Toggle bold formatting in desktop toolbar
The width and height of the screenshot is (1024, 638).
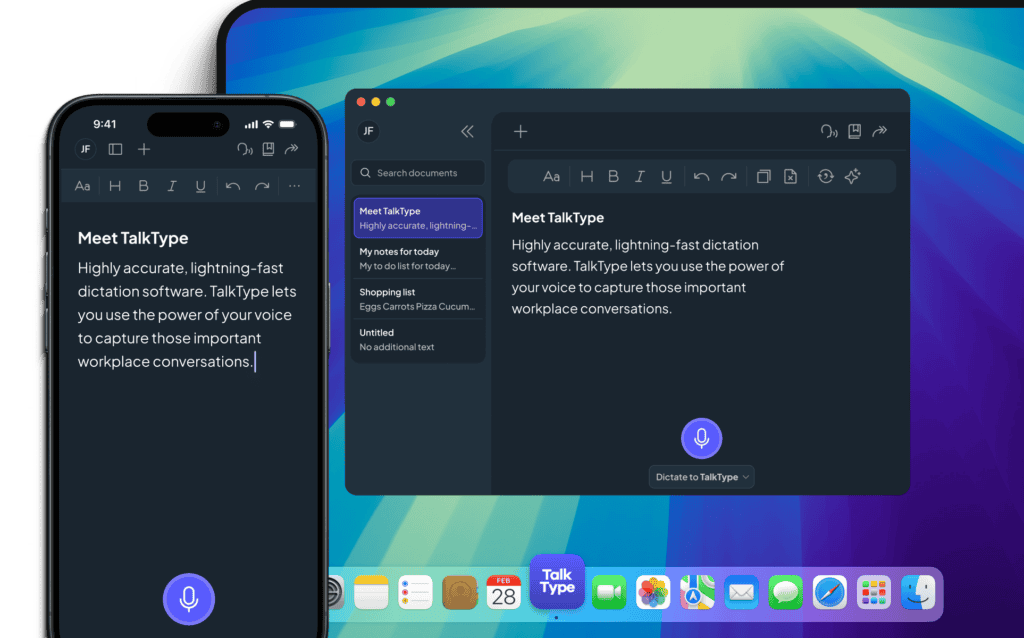613,177
